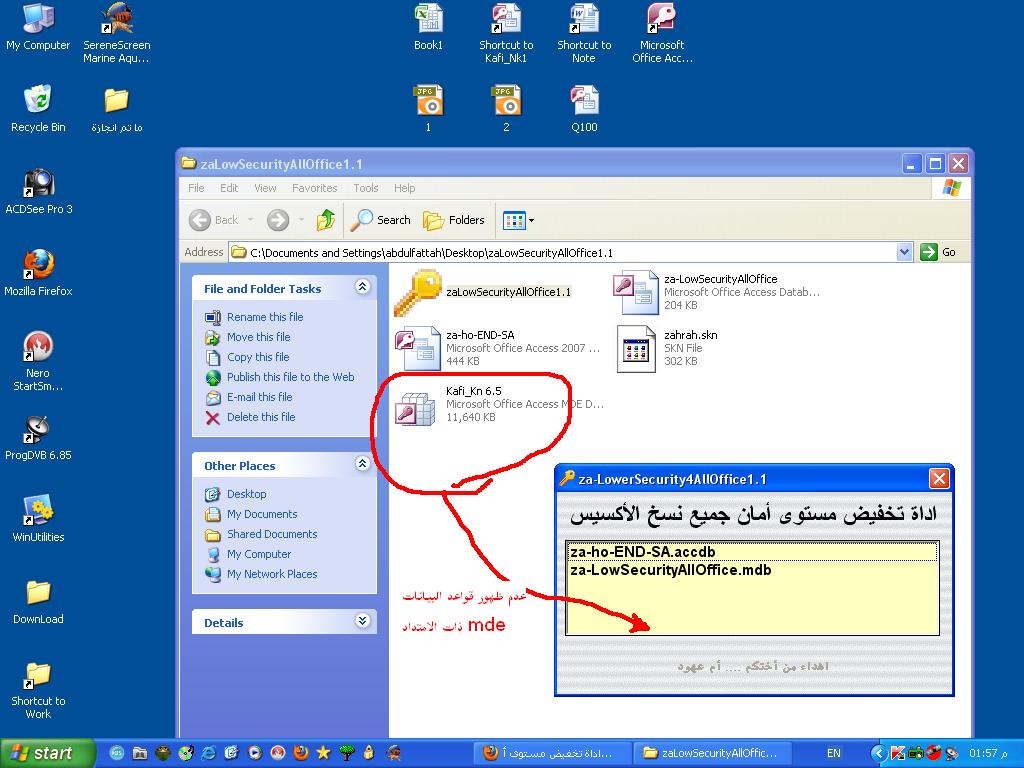Click the Up folder toolbar icon
Viewport: 1024px width, 768px height.
coord(325,220)
